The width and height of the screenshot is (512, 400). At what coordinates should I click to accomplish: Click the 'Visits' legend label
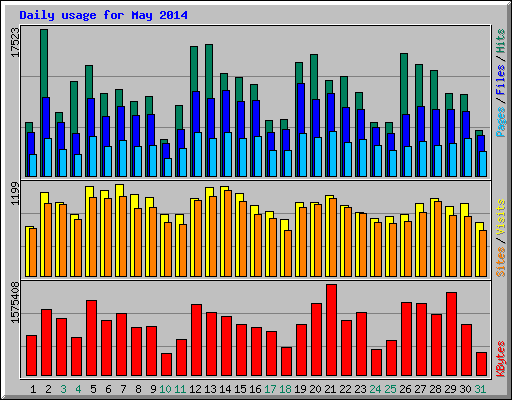[x=501, y=217]
